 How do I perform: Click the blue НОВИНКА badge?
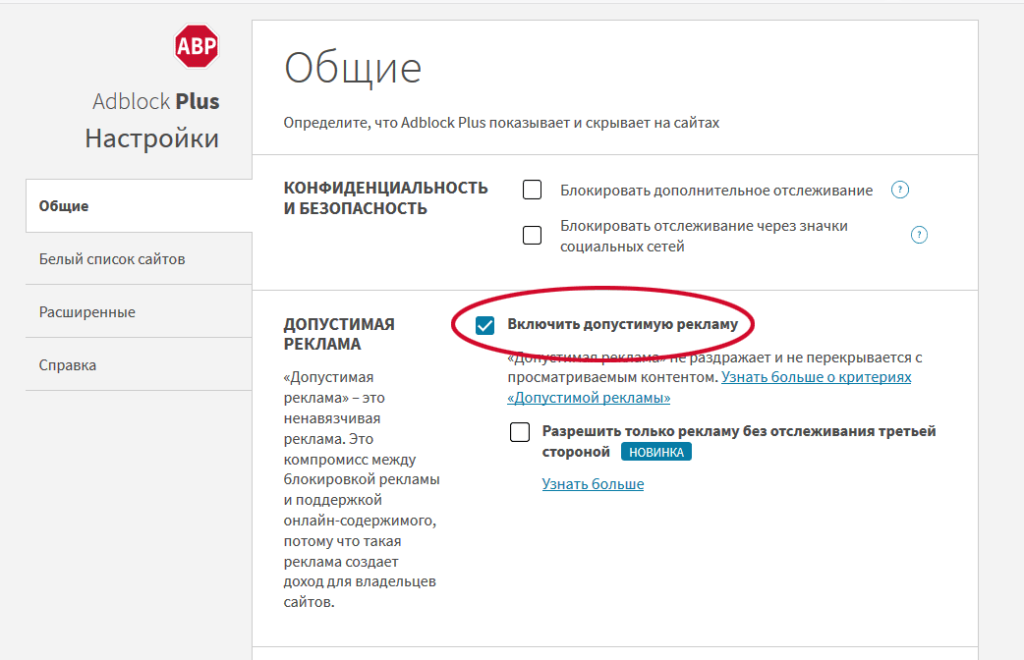coord(656,452)
